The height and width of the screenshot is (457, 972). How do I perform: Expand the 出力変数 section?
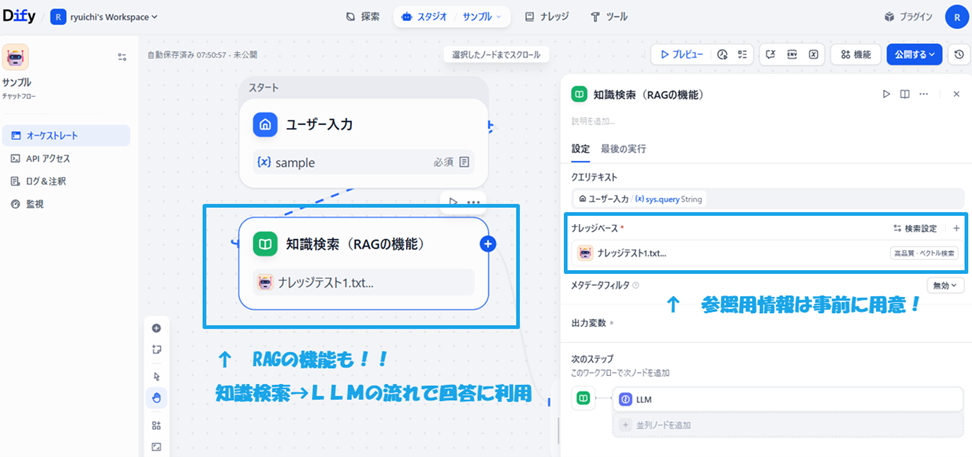[x=593, y=322]
